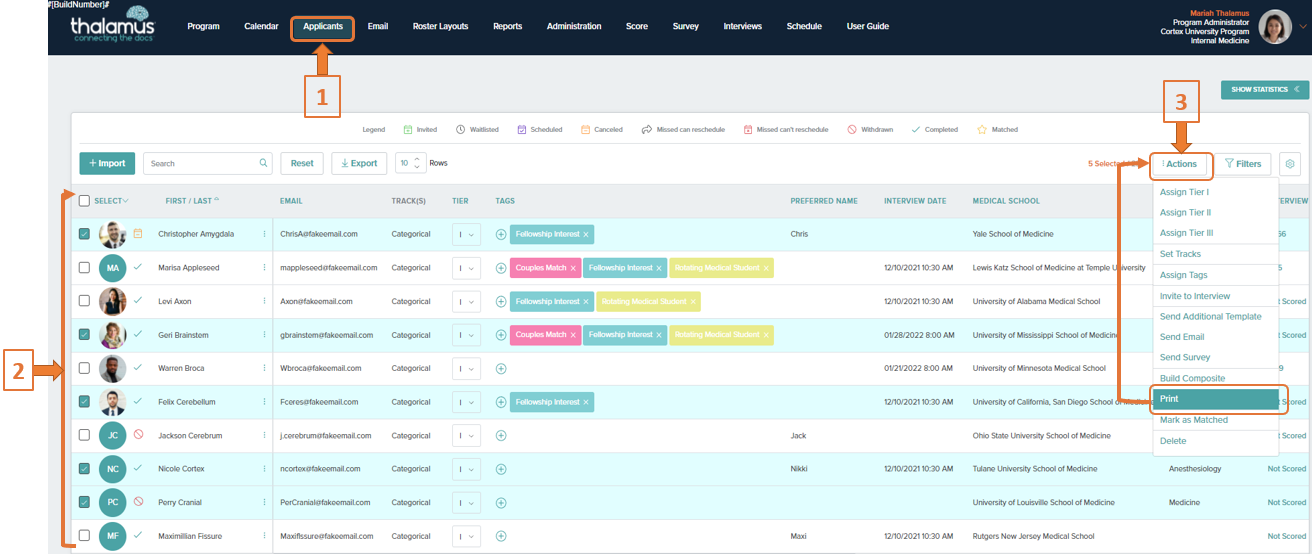Image resolution: width=1312 pixels, height=554 pixels.
Task: Toggle the select-all checkbox in header
Action: pos(84,201)
